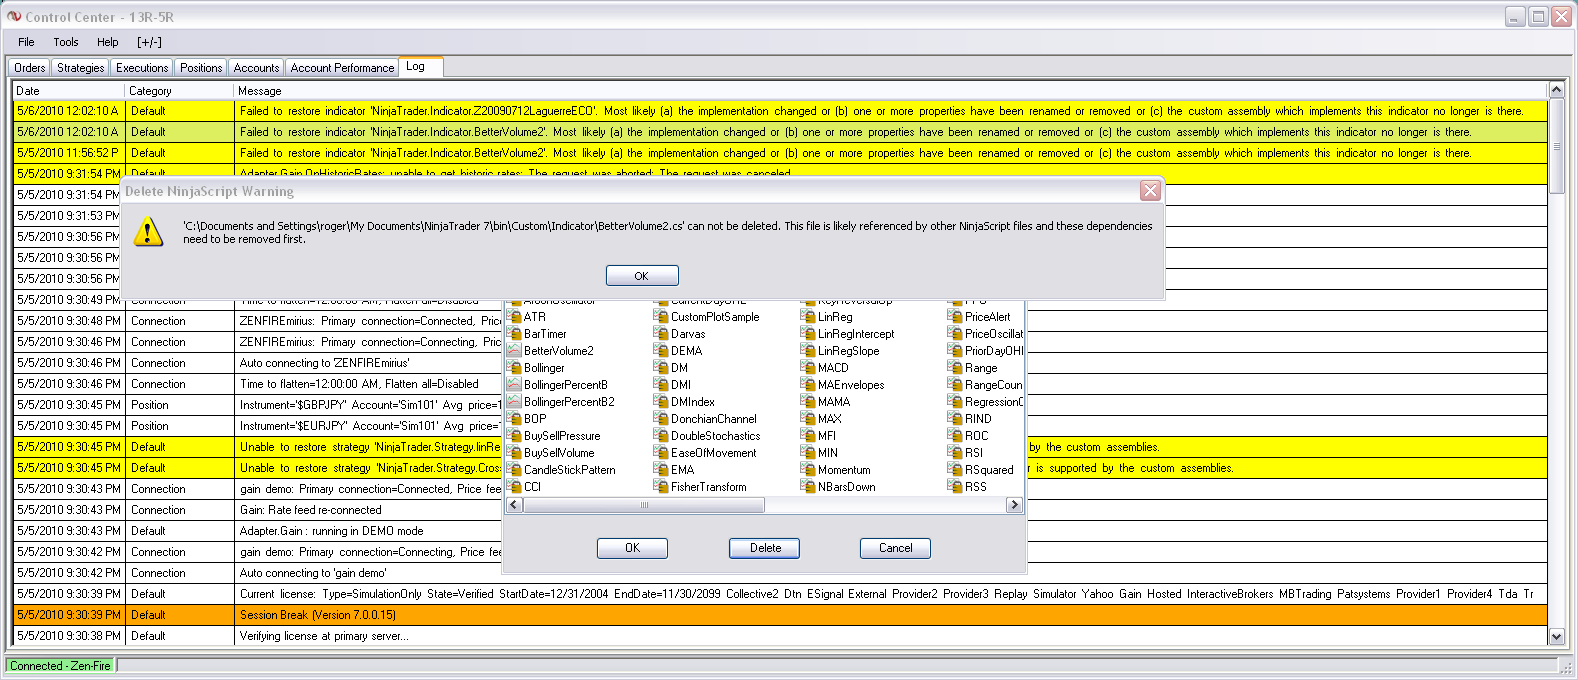
Task: Switch to the Orders tab
Action: tap(29, 68)
